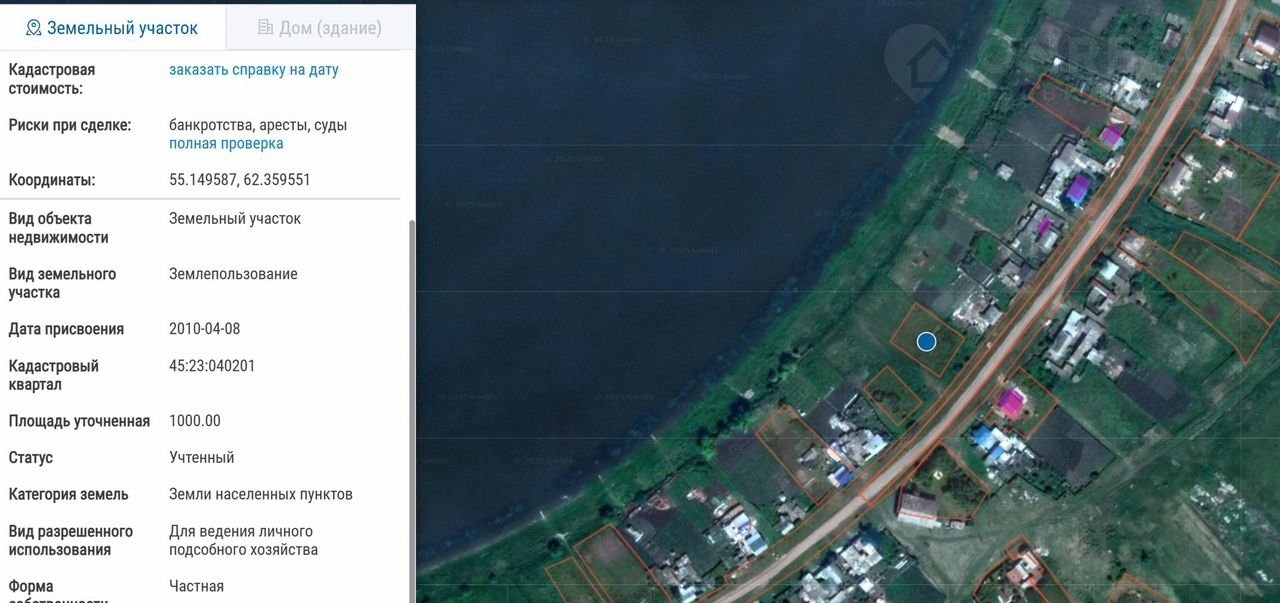Click the assignment date 2010-04-08
This screenshot has width=1280, height=603.
204,329
